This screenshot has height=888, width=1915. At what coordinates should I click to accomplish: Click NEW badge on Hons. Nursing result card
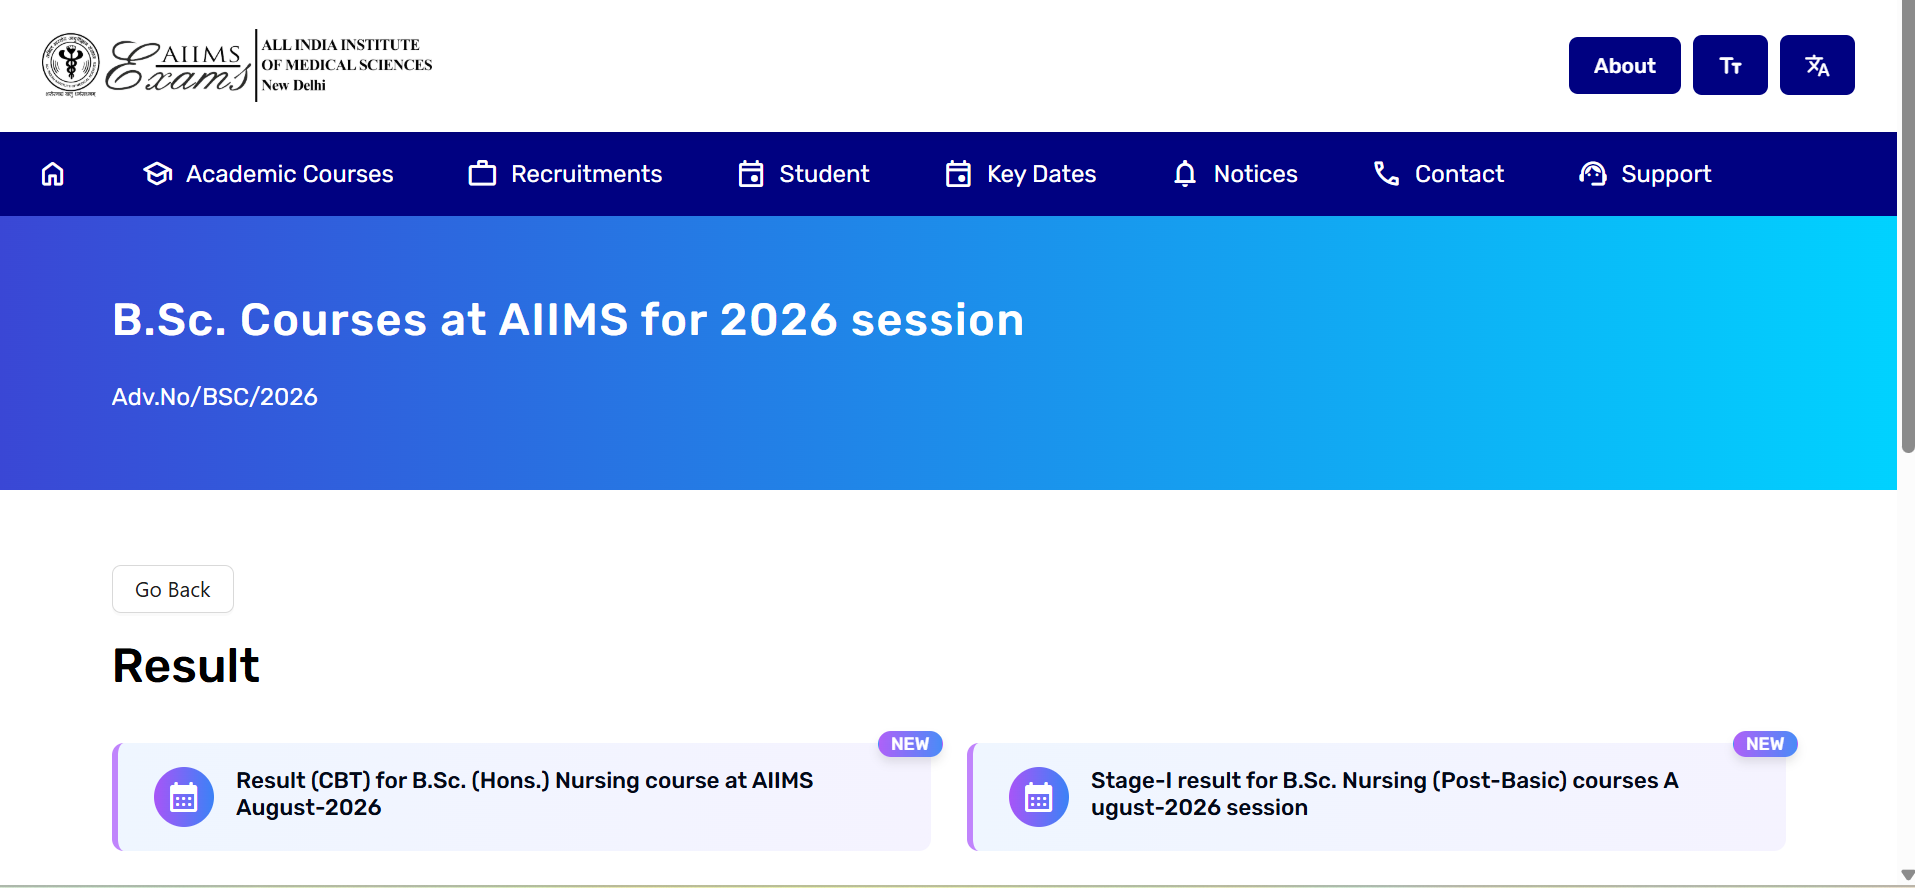910,744
